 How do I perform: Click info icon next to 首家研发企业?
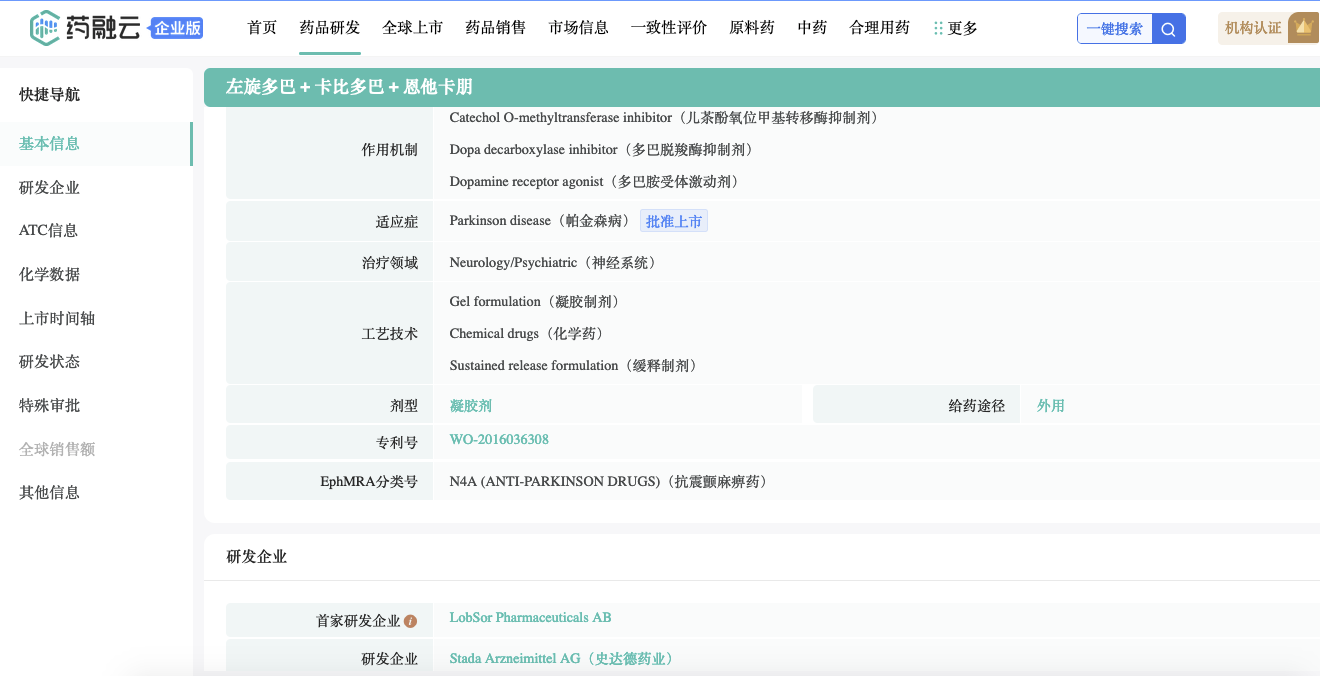pyautogui.click(x=410, y=621)
